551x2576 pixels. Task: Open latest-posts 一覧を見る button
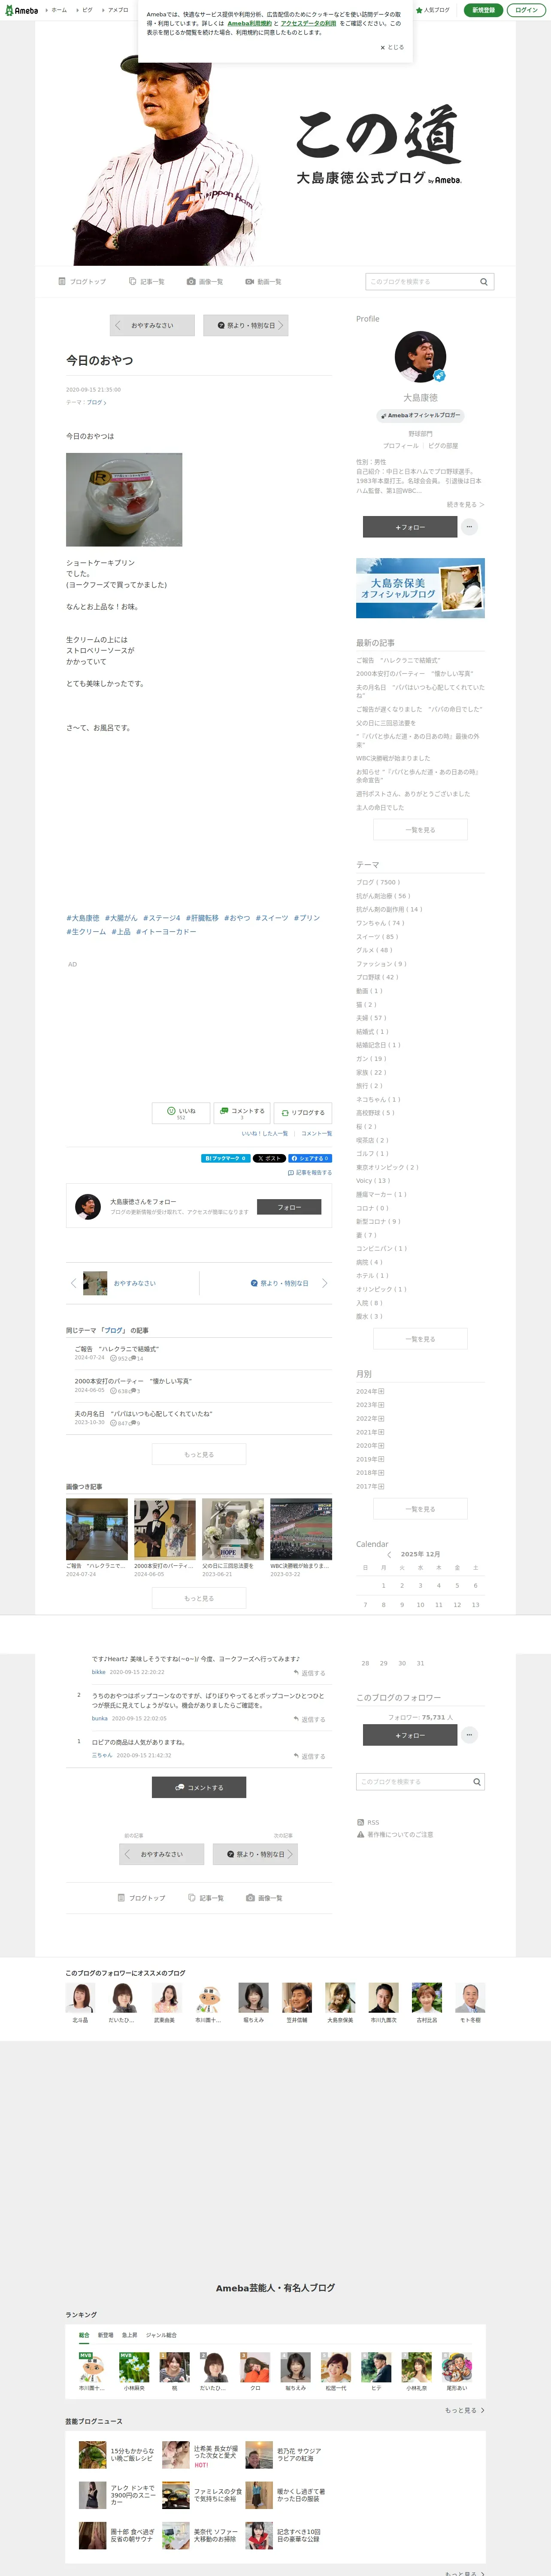[x=420, y=830]
